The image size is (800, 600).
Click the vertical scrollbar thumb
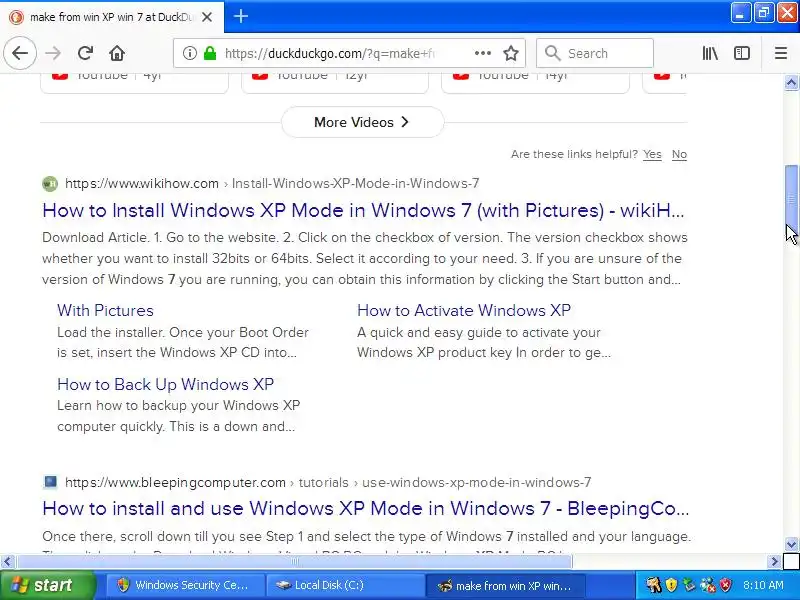pos(791,199)
